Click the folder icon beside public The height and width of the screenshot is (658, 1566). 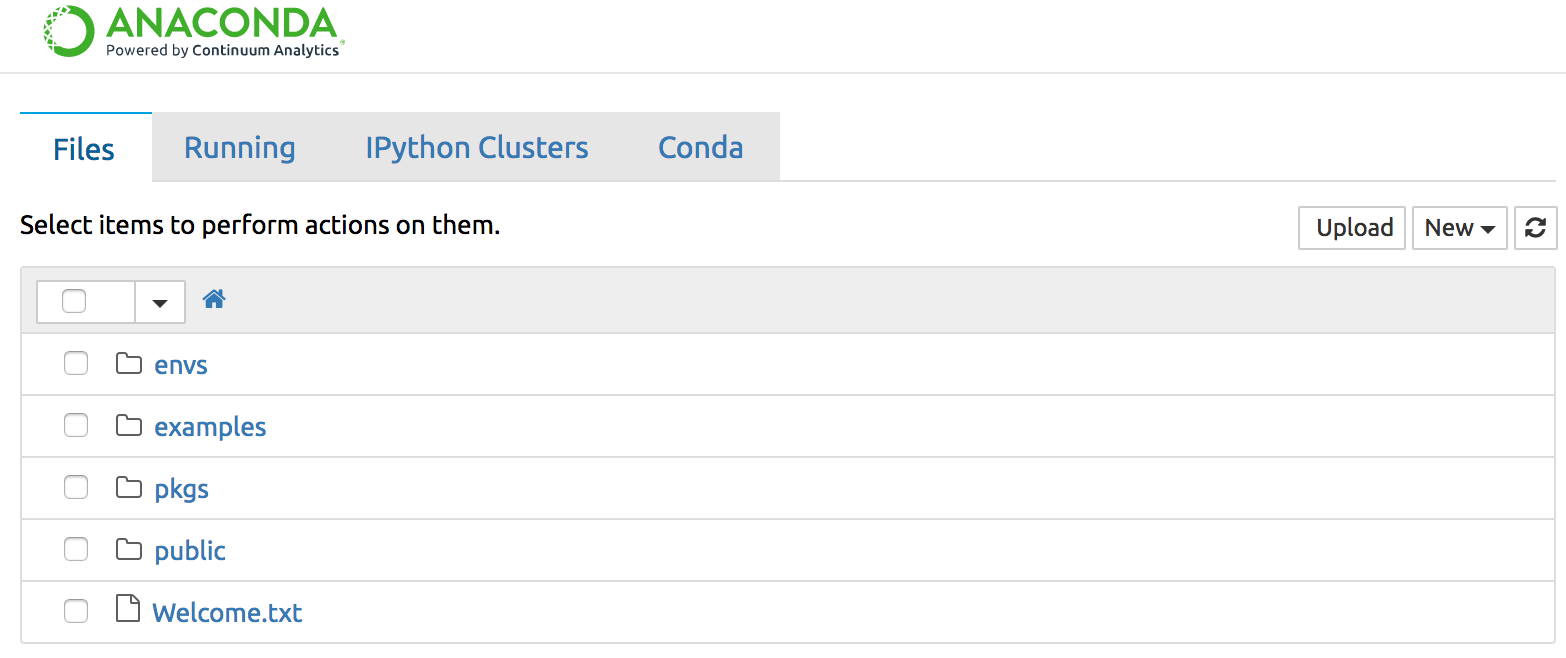pos(128,549)
